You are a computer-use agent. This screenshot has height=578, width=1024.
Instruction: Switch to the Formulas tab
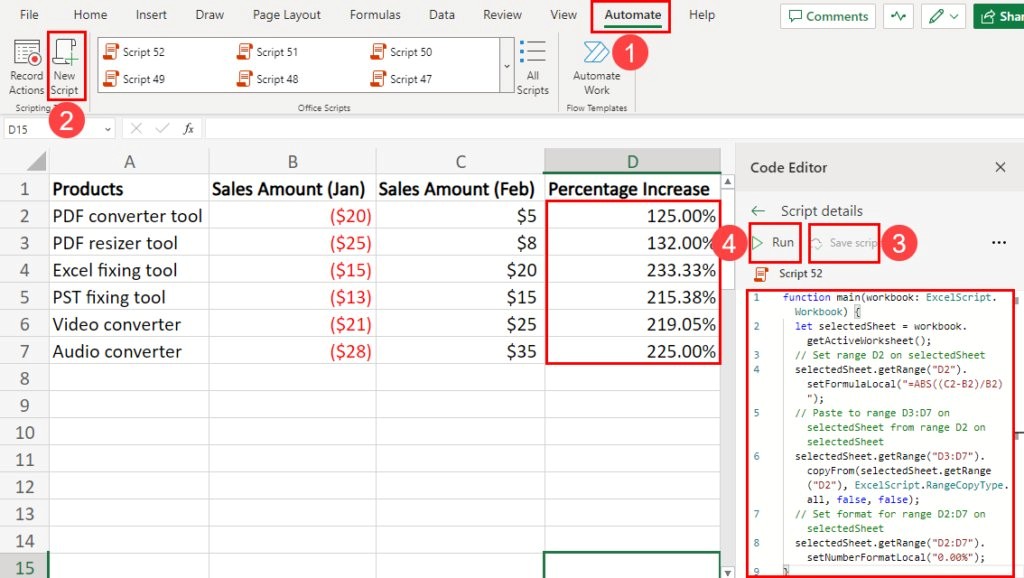click(375, 15)
